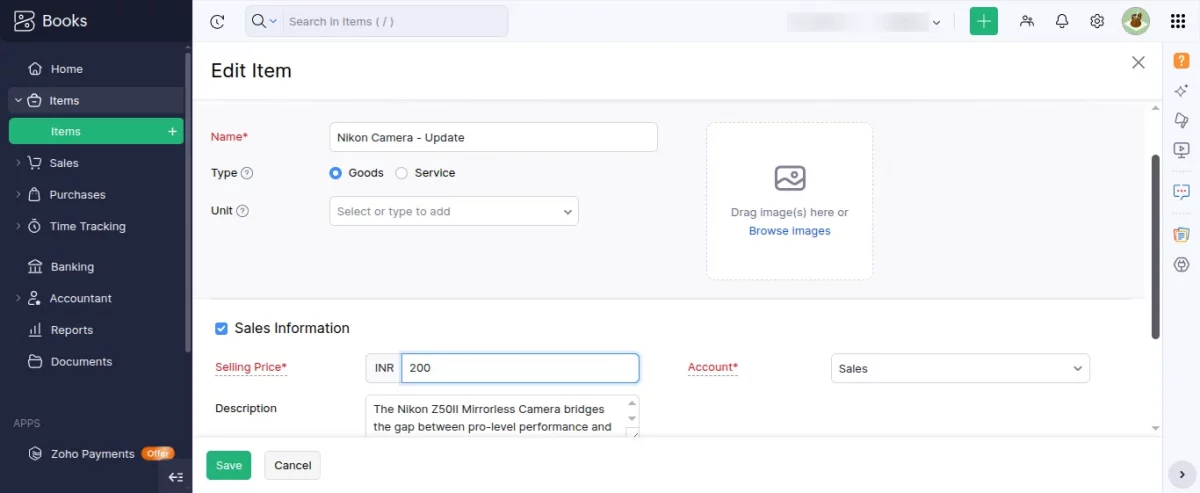Open the user profile avatar
Image resolution: width=1200 pixels, height=493 pixels.
pos(1136,21)
